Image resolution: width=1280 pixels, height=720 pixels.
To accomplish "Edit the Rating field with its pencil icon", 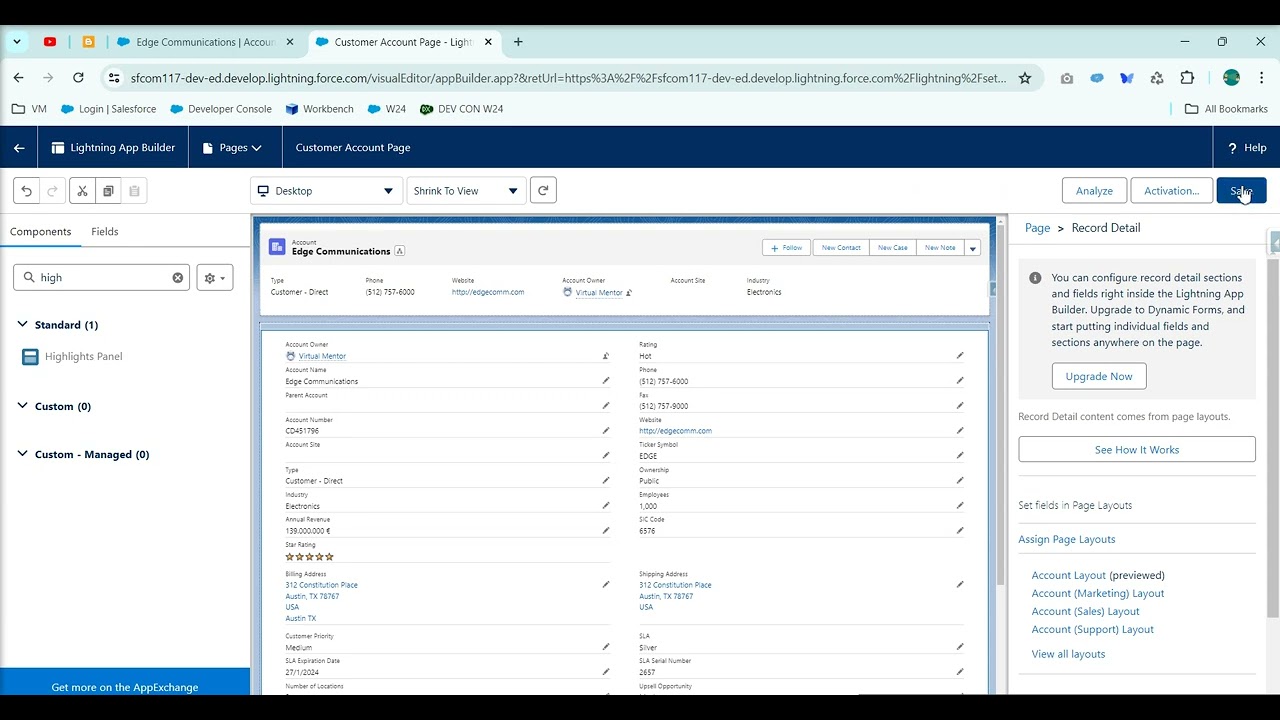I will [x=960, y=355].
